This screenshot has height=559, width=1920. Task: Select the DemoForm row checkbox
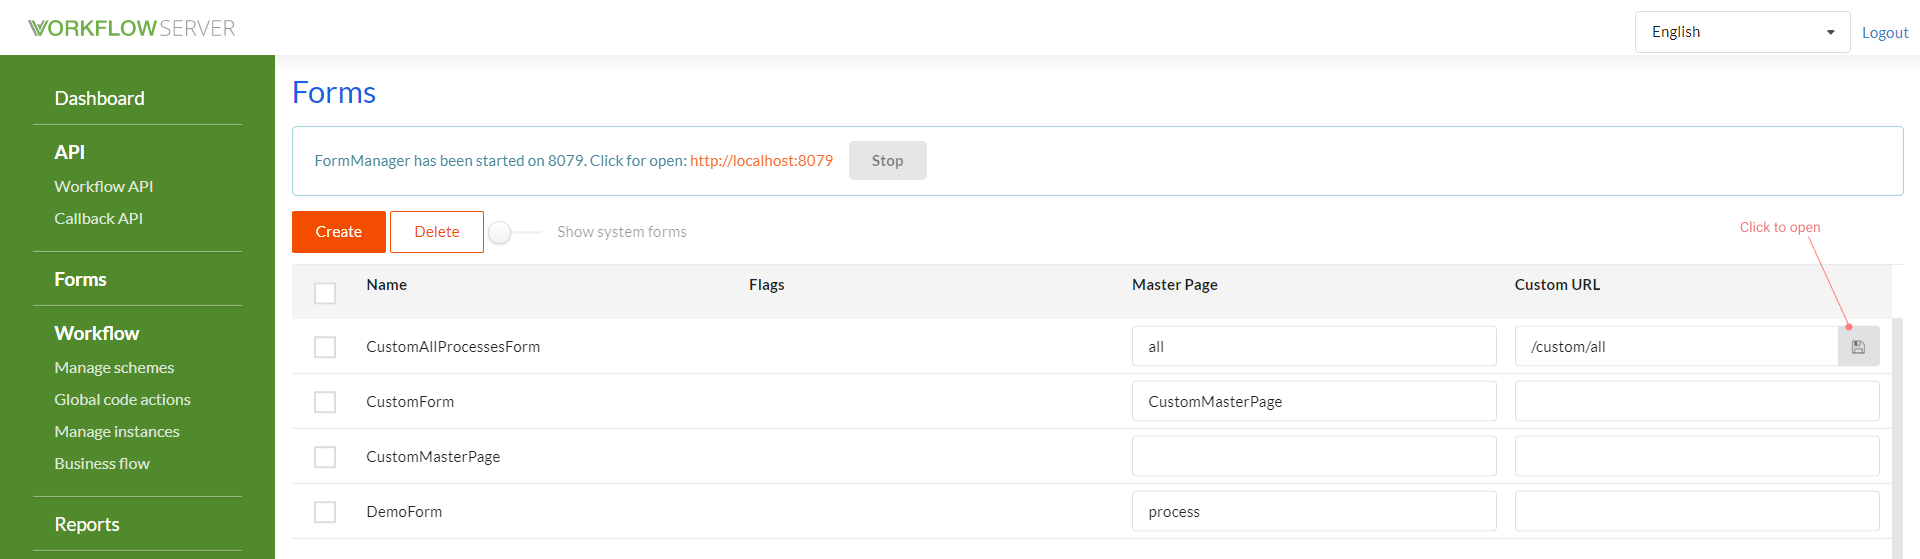325,512
